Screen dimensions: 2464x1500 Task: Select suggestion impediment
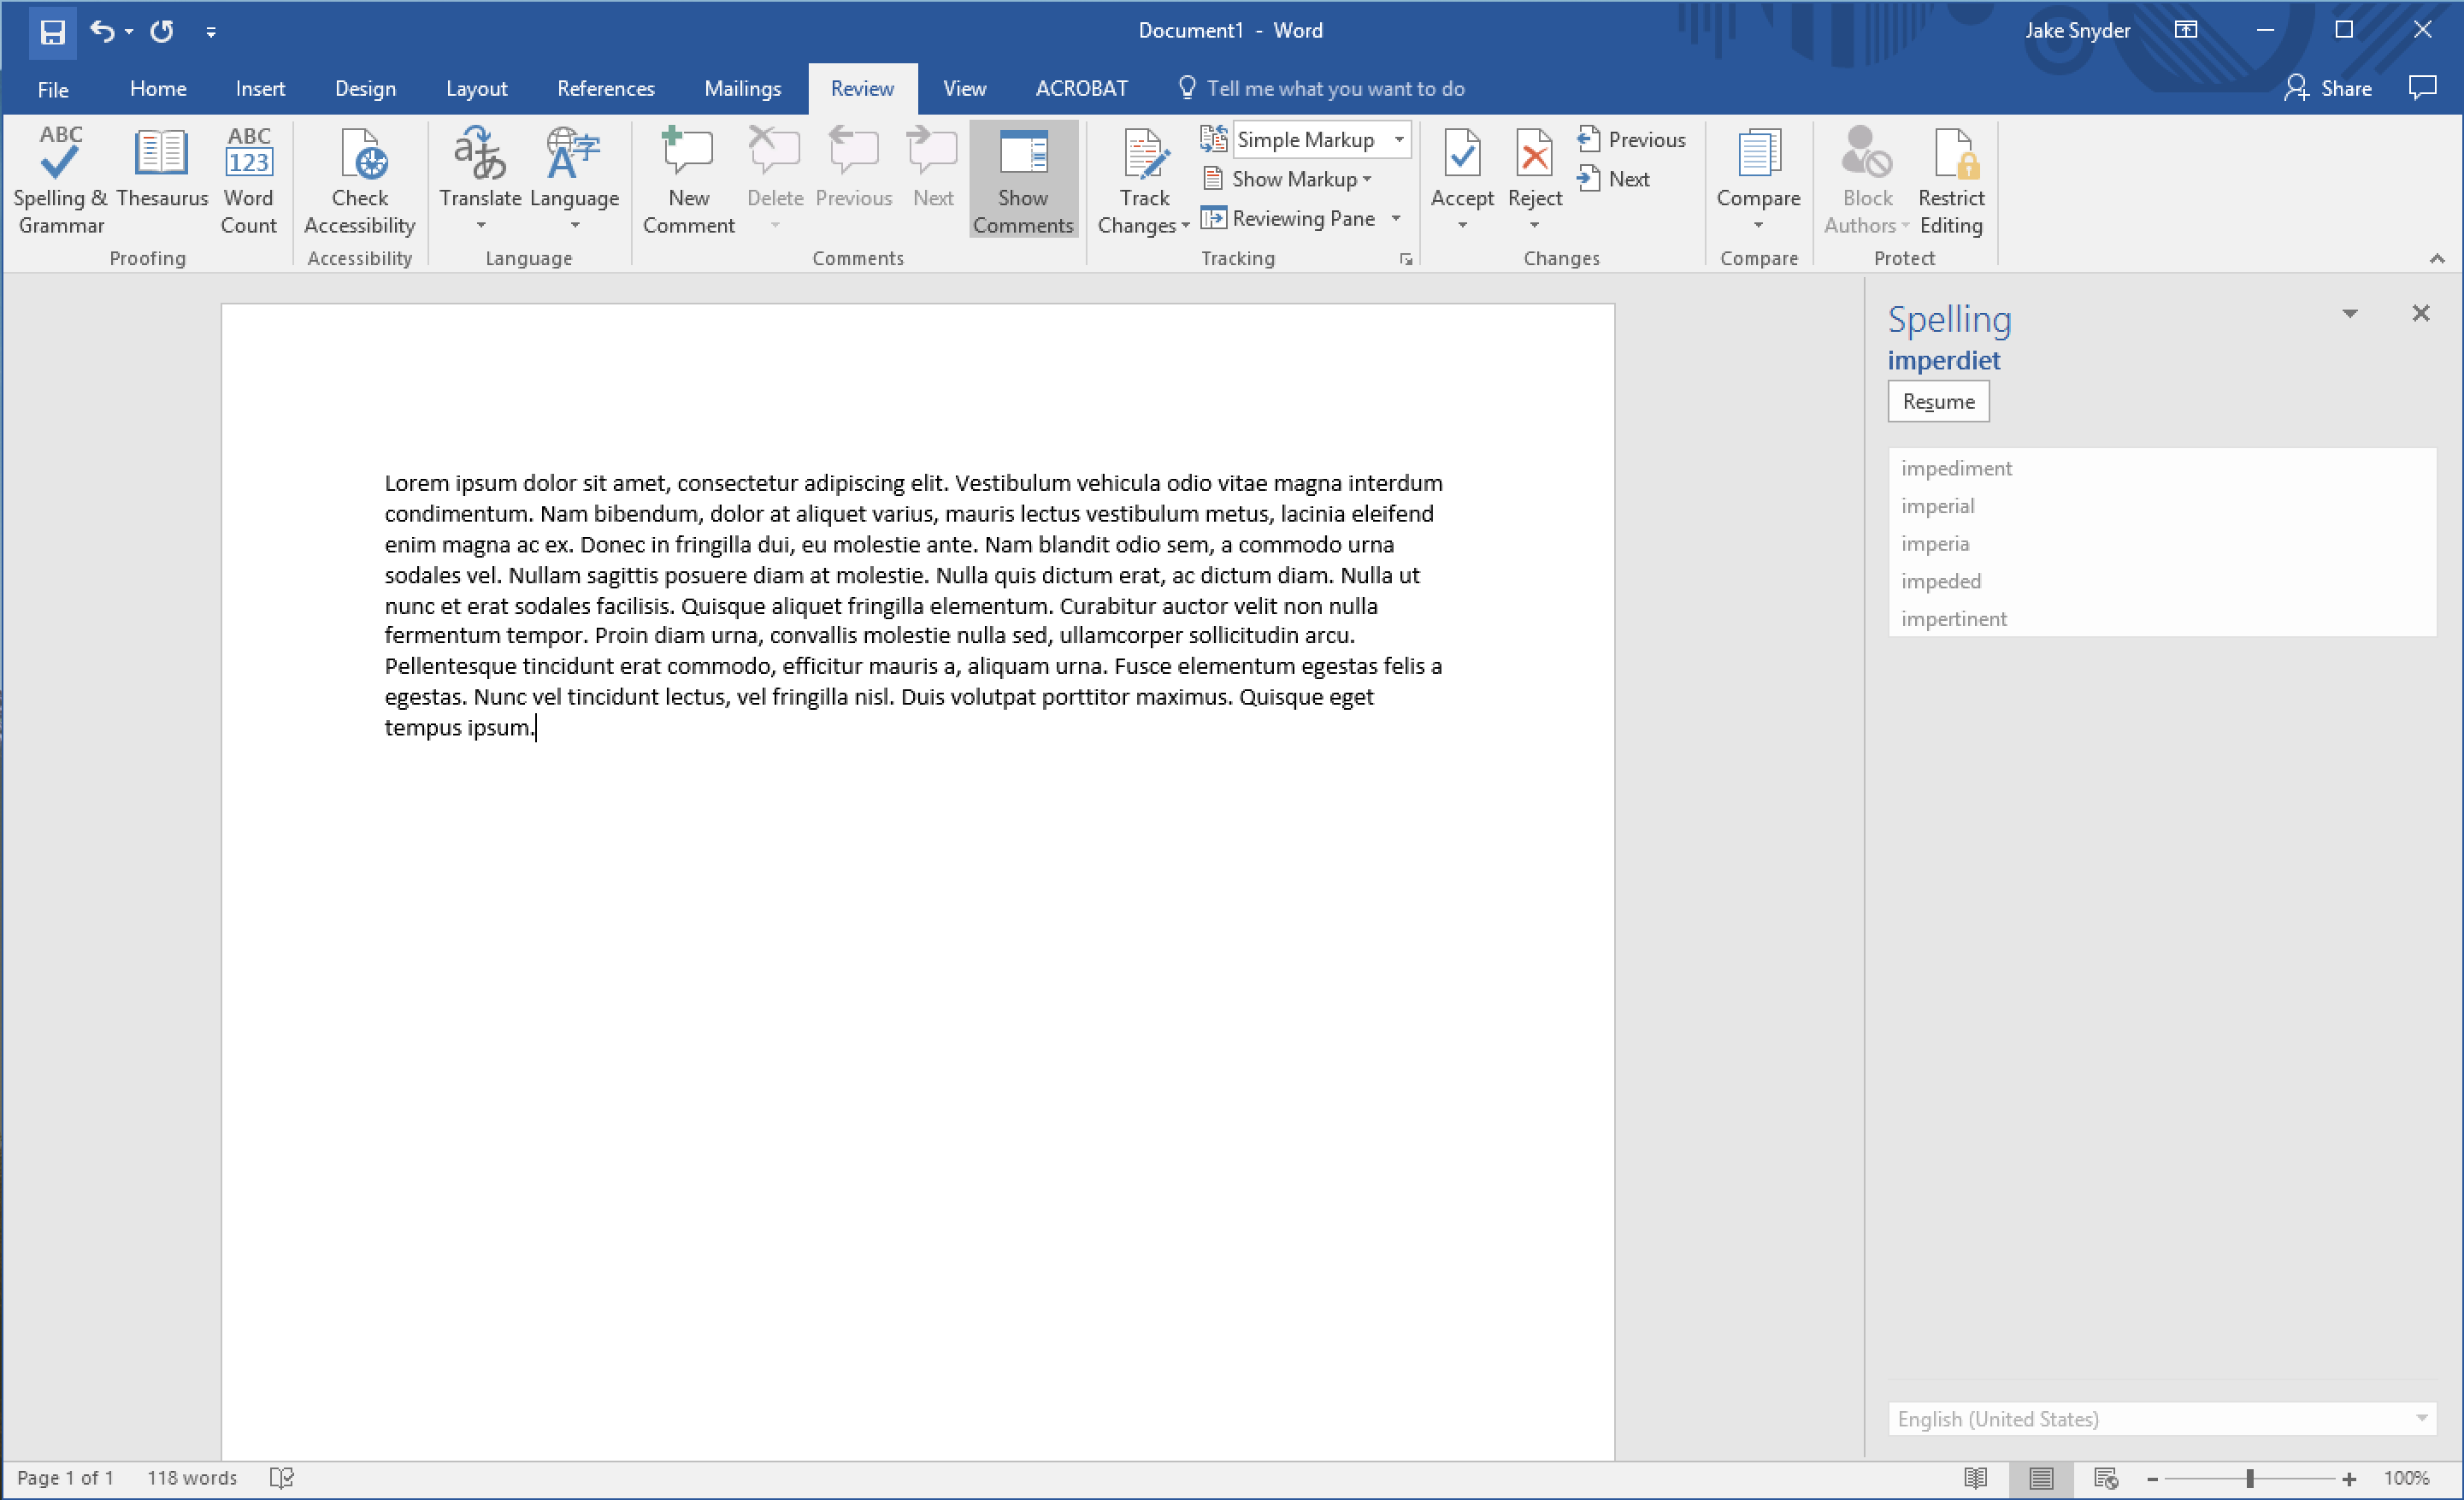pyautogui.click(x=2161, y=468)
